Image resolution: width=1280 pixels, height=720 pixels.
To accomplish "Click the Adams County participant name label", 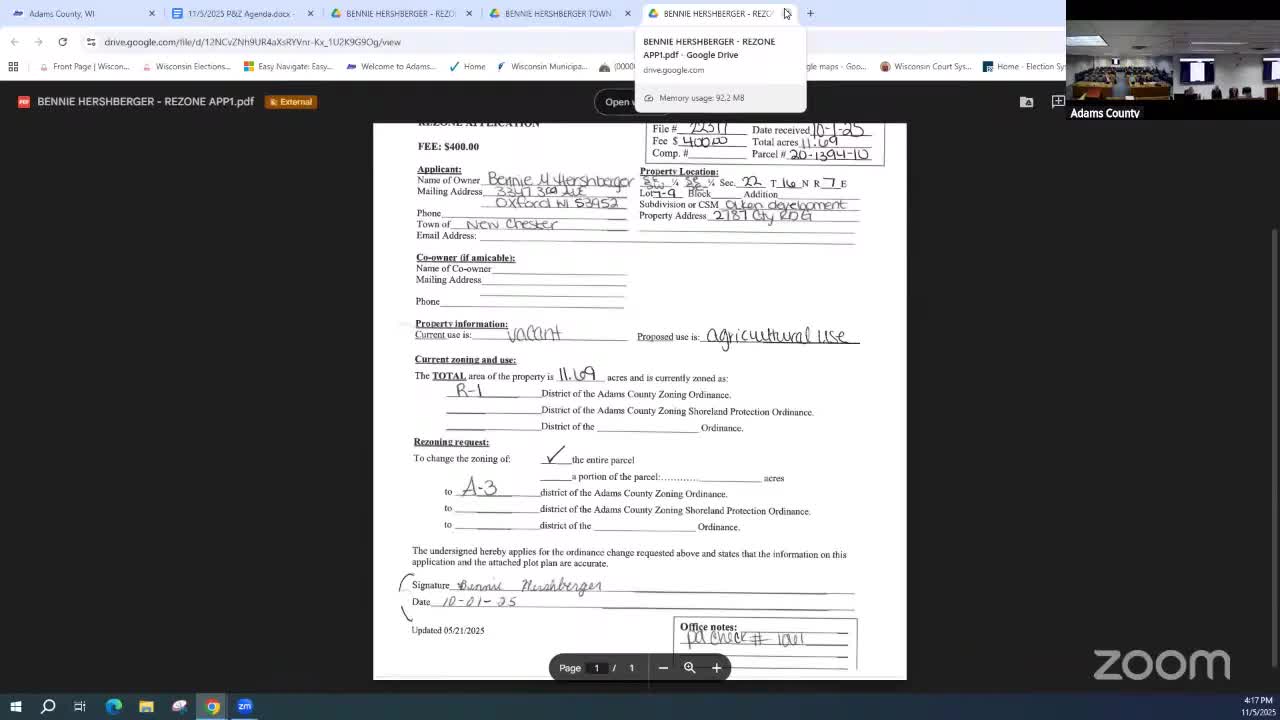I will coord(1105,113).
